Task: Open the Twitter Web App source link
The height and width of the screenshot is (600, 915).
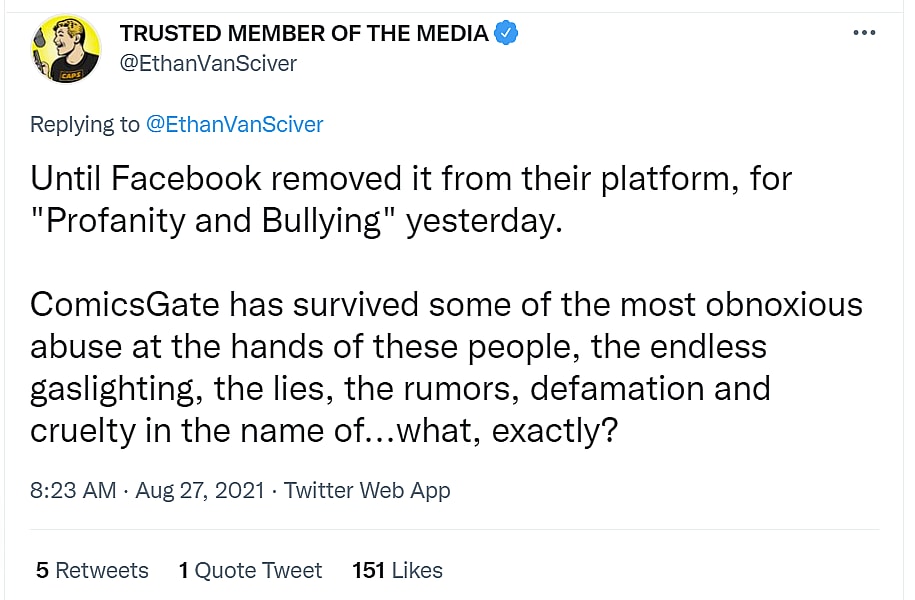Action: (x=367, y=490)
